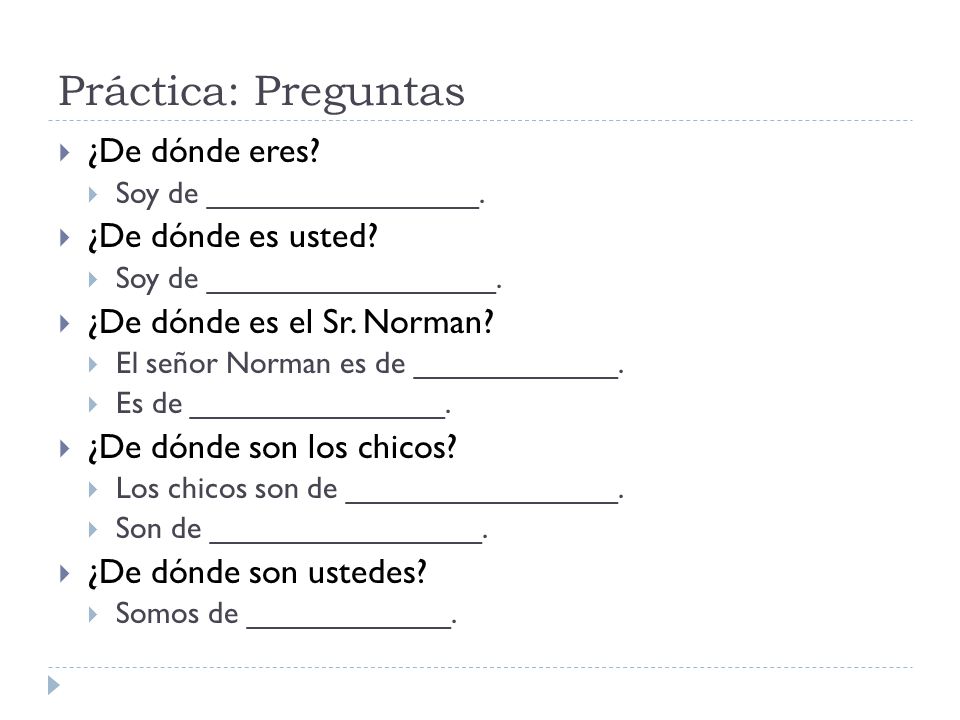This screenshot has width=960, height=720.
Task: Click the bullet arrow beside '¿De dónde es el Sr. Norman?'
Action: click(x=64, y=323)
